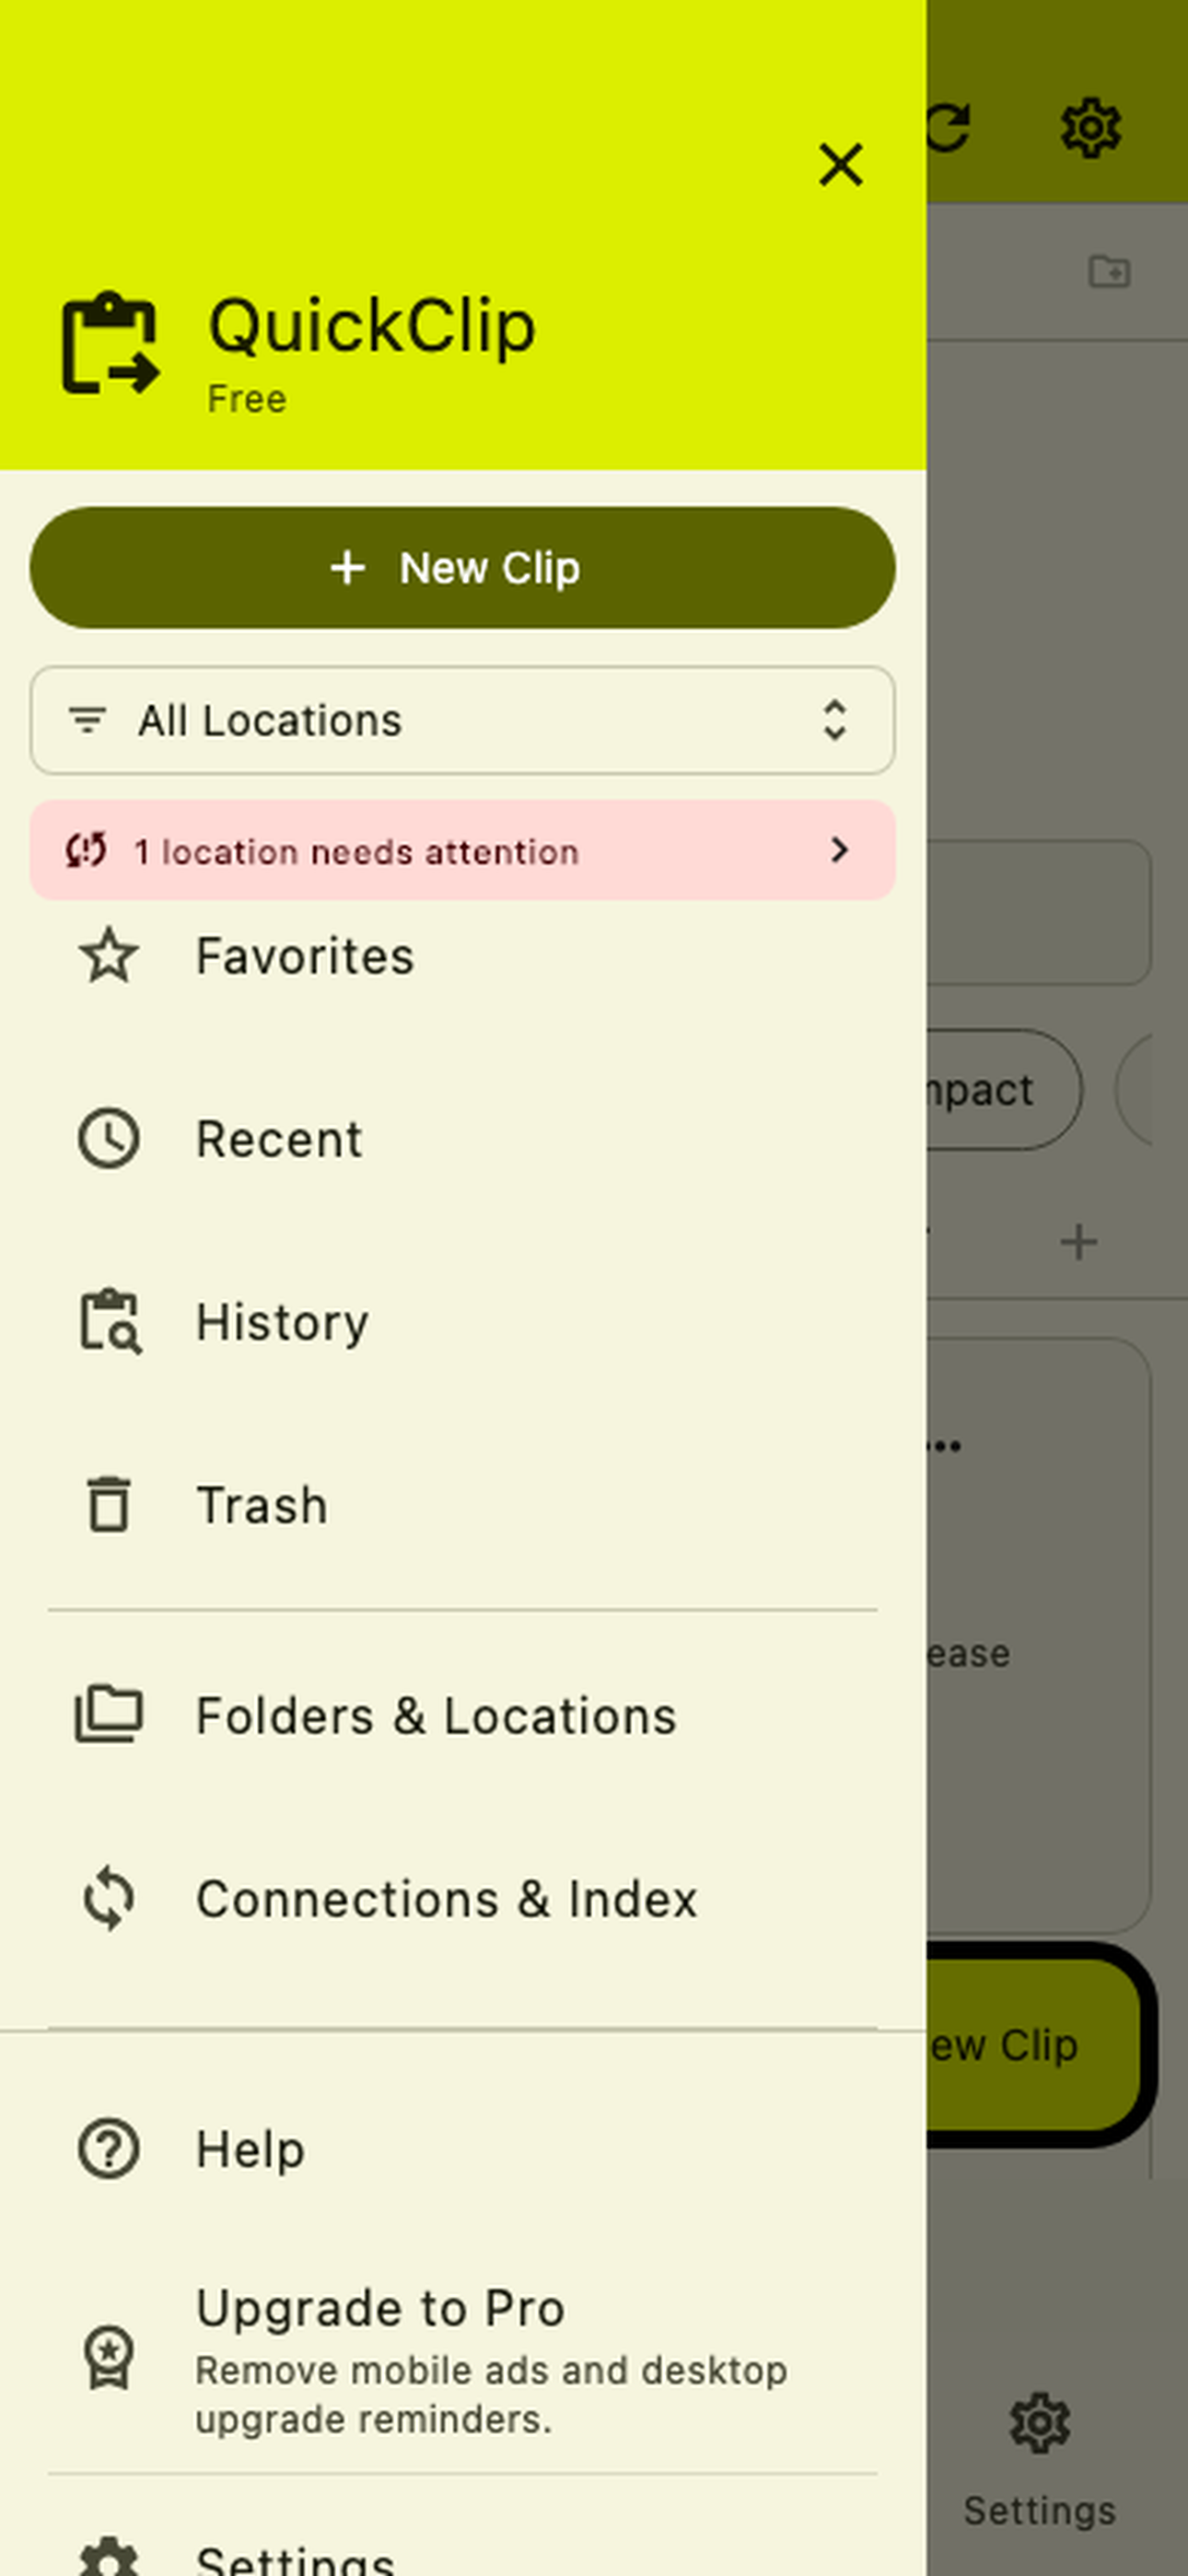Click the Connections sync arrows icon
1188x2576 pixels.
coord(109,1899)
